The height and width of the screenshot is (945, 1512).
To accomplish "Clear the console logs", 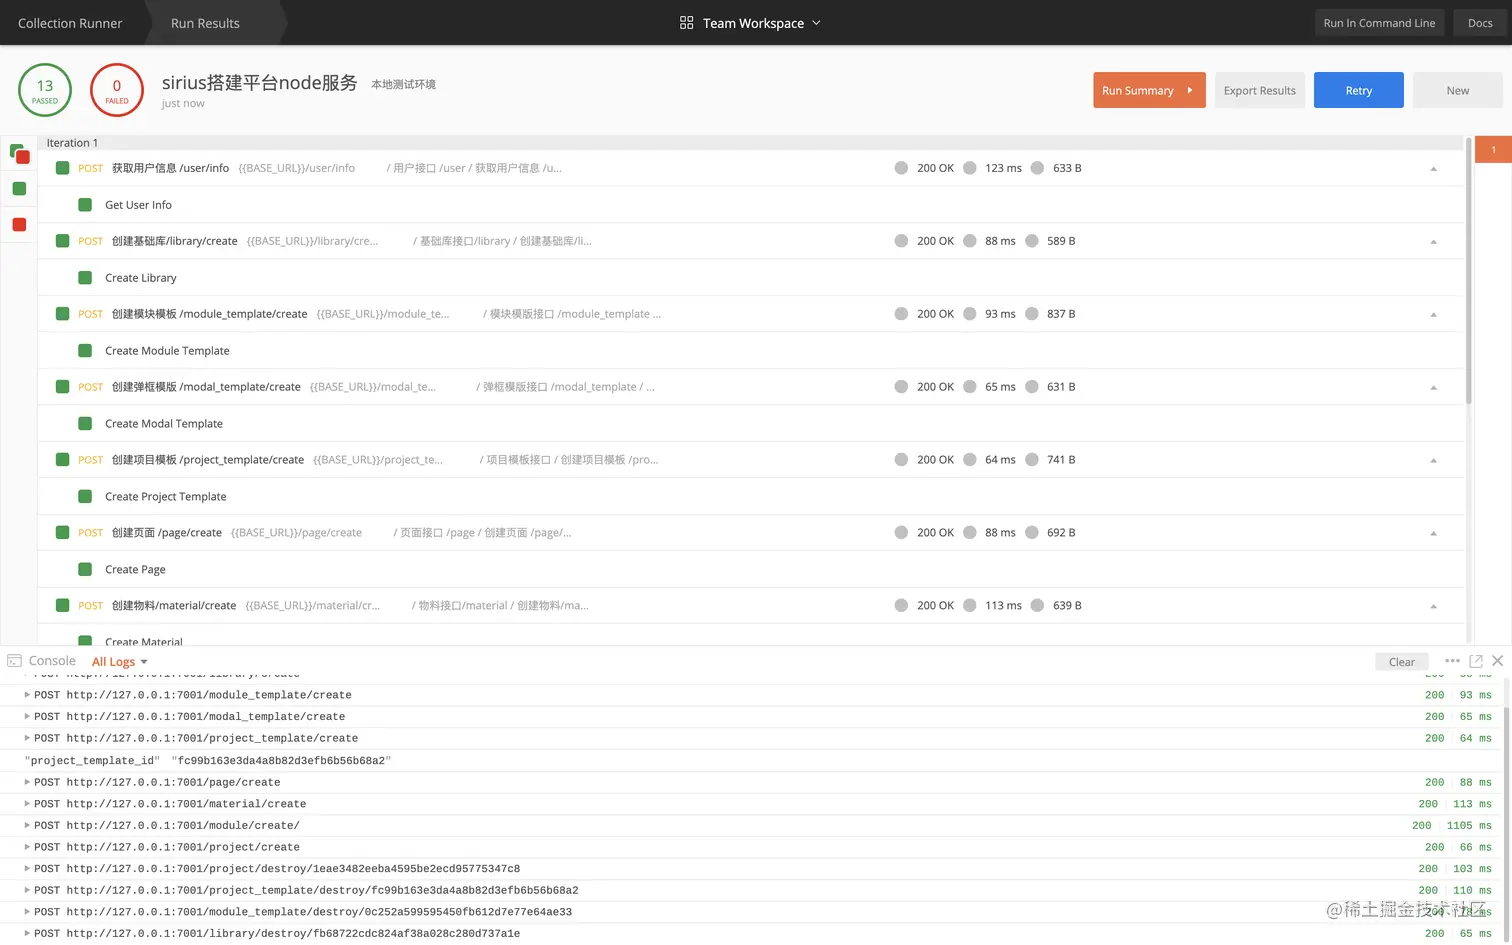I will tap(1401, 662).
